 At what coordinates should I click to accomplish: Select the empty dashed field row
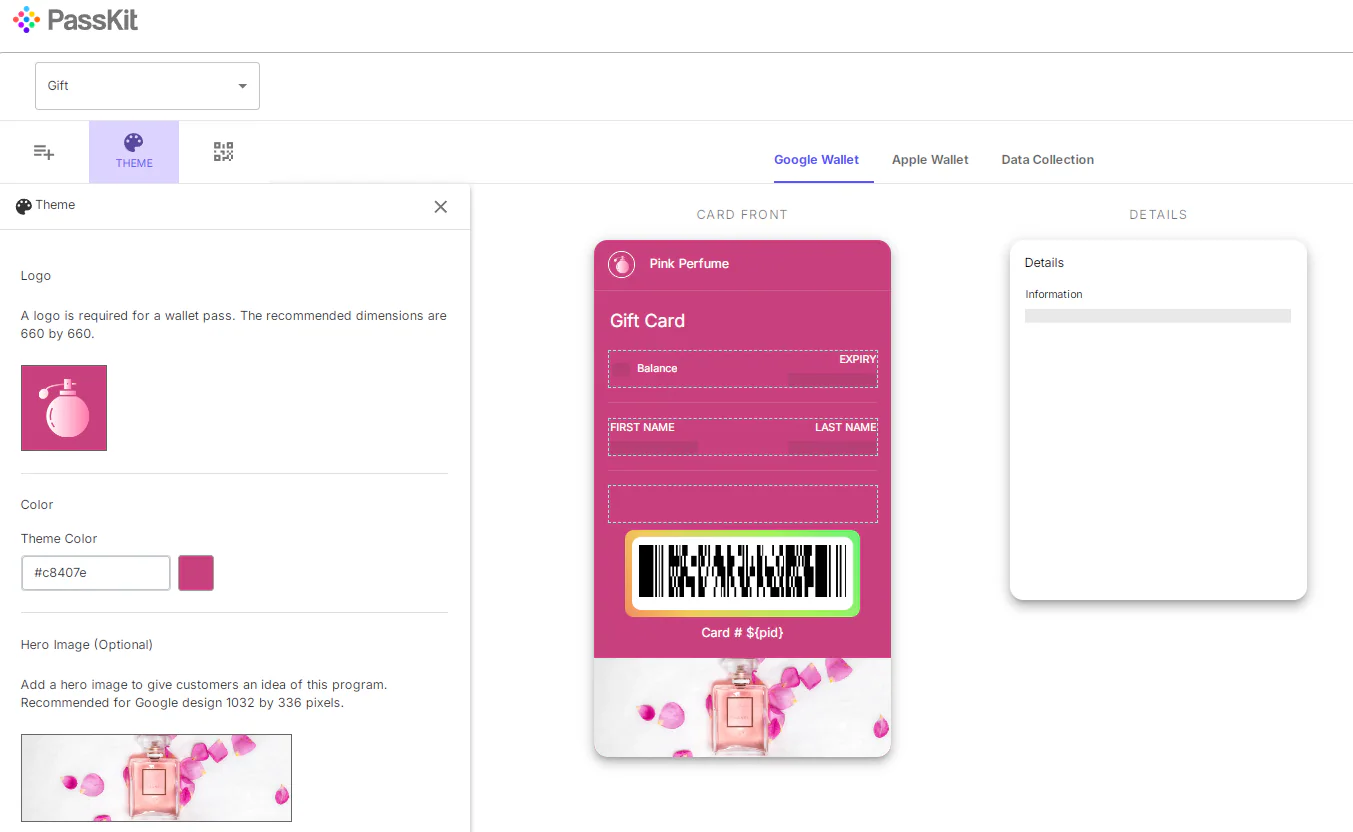(x=743, y=504)
